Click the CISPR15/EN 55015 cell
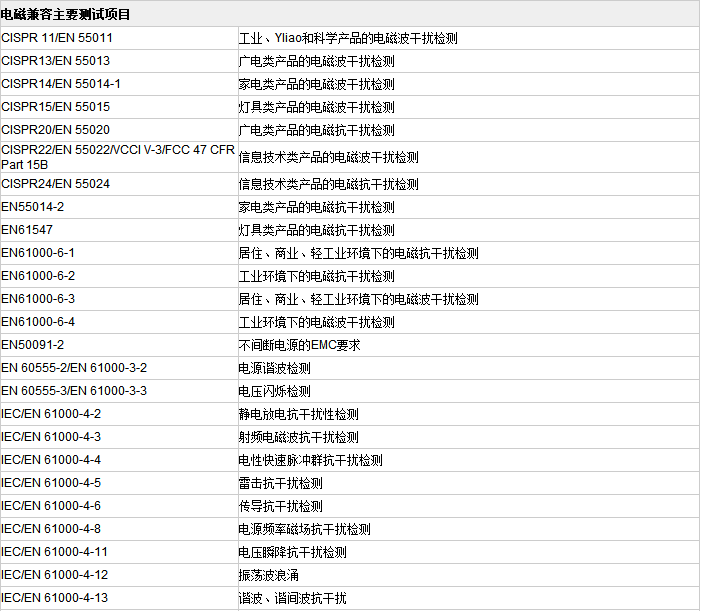 [x=55, y=107]
